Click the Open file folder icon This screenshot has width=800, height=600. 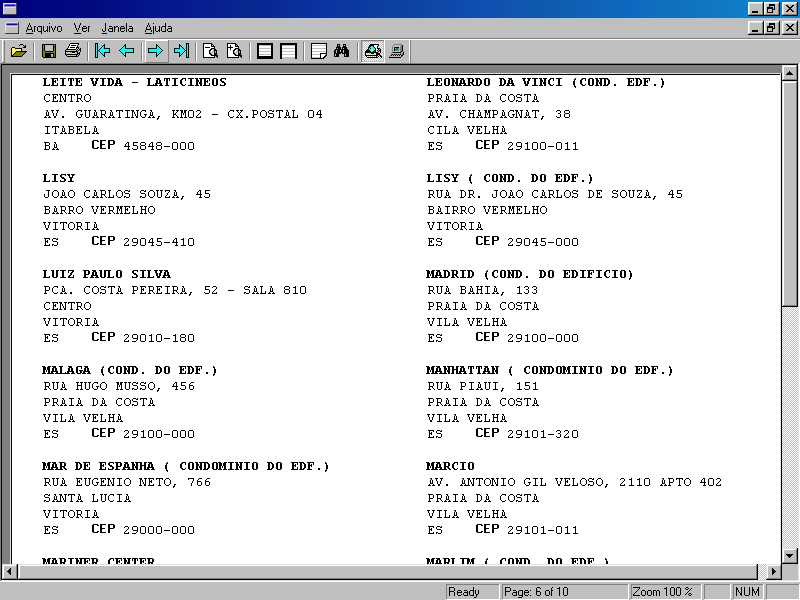point(19,51)
